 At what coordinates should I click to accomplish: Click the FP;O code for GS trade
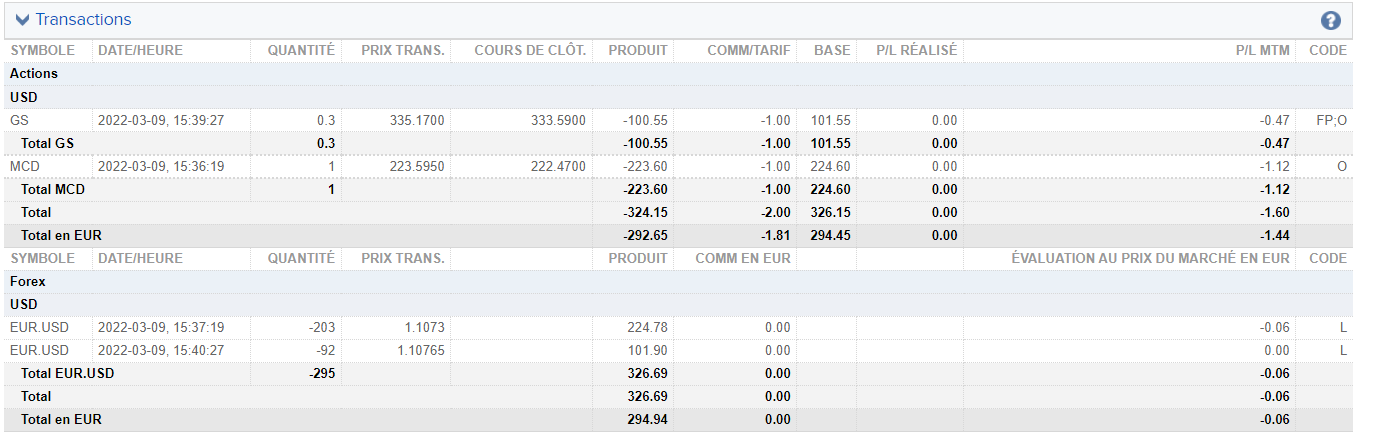tap(1331, 120)
